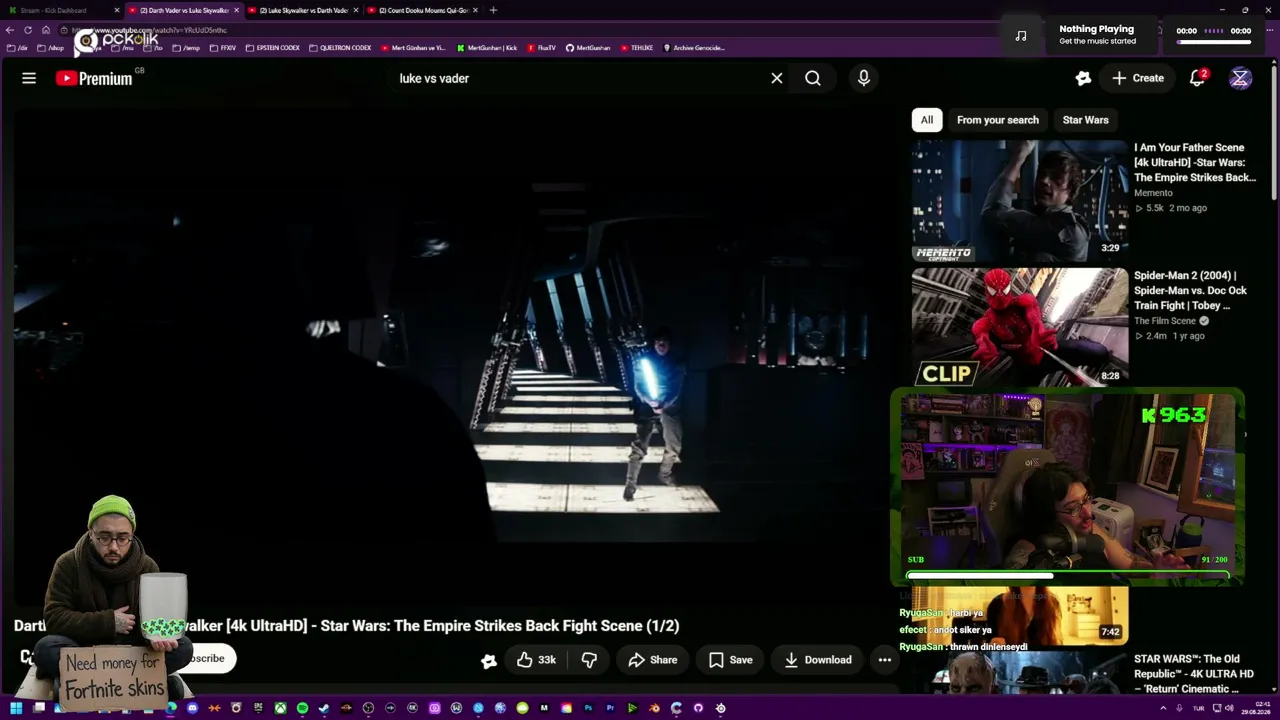Open MertGunhan | Kick bookmark

(487, 48)
